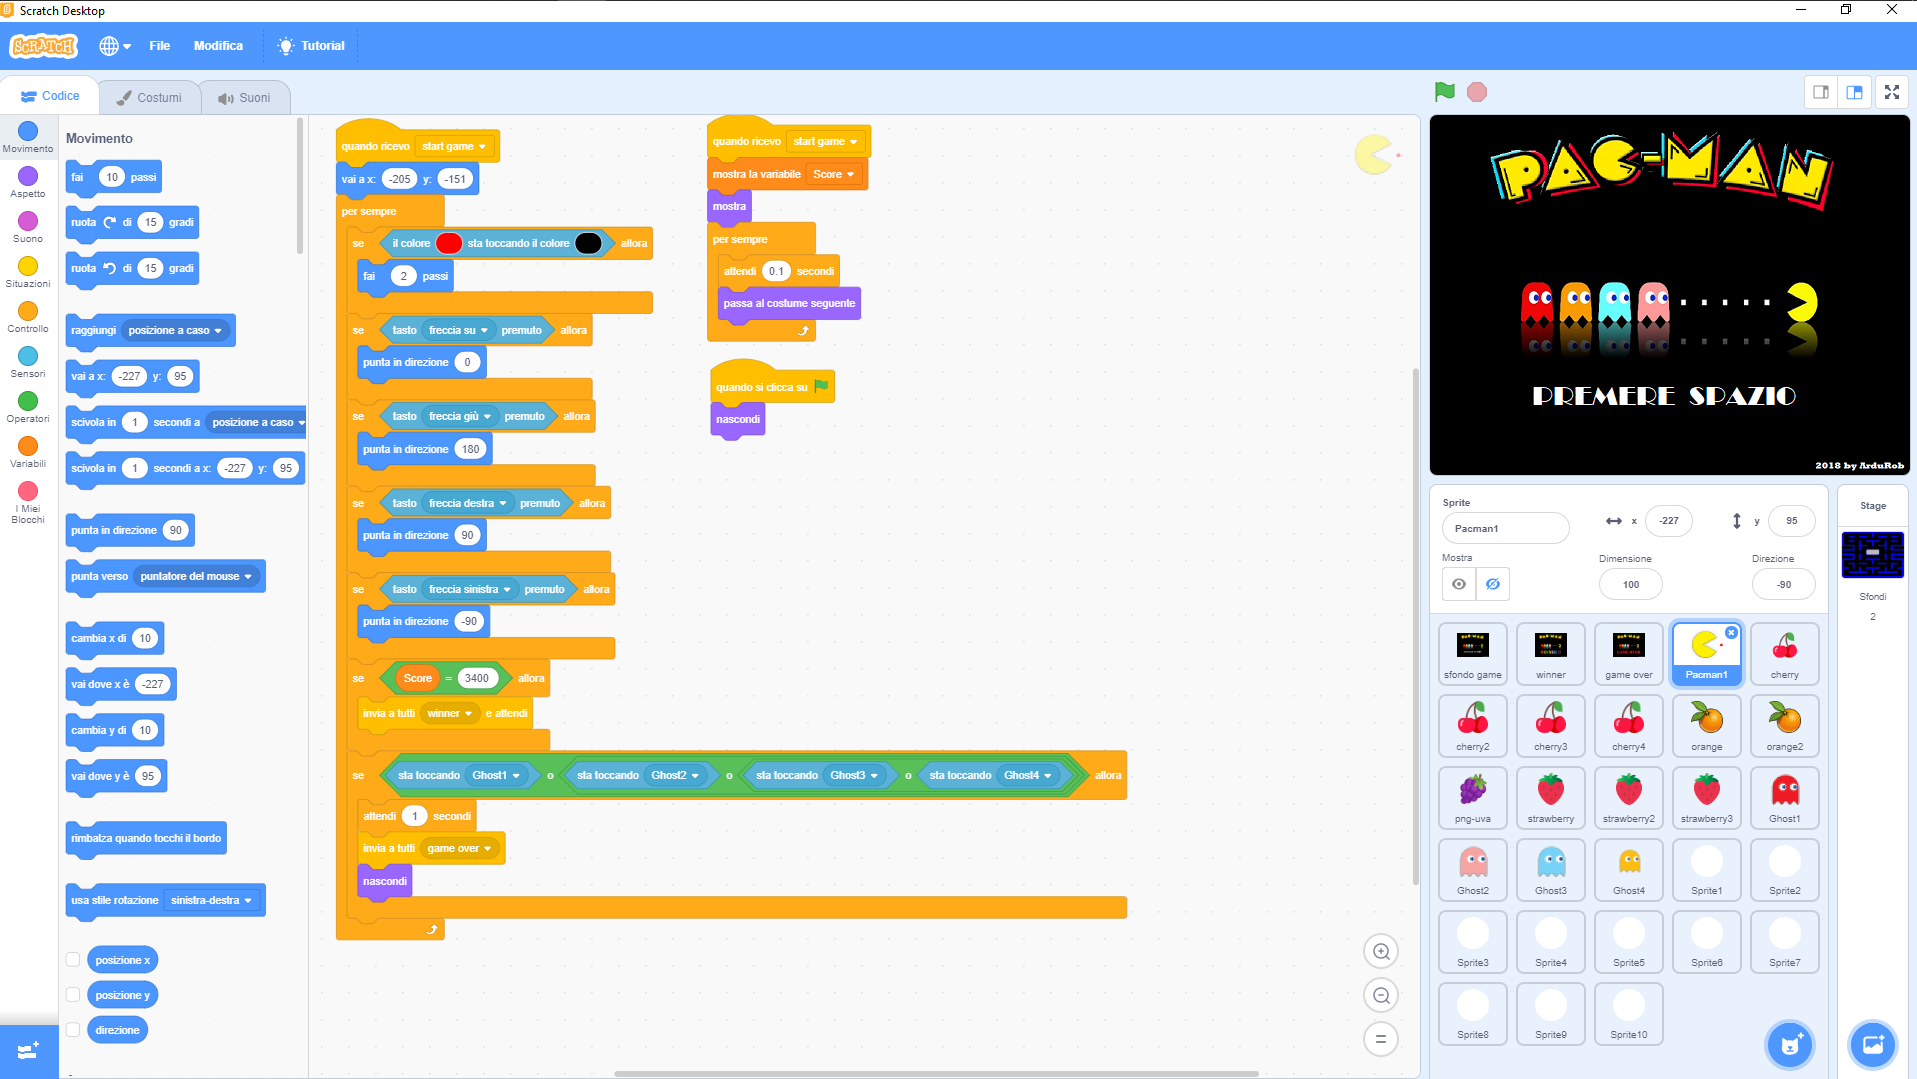Click the red color swatch in il colore block
The image size is (1917, 1079).
pos(448,243)
